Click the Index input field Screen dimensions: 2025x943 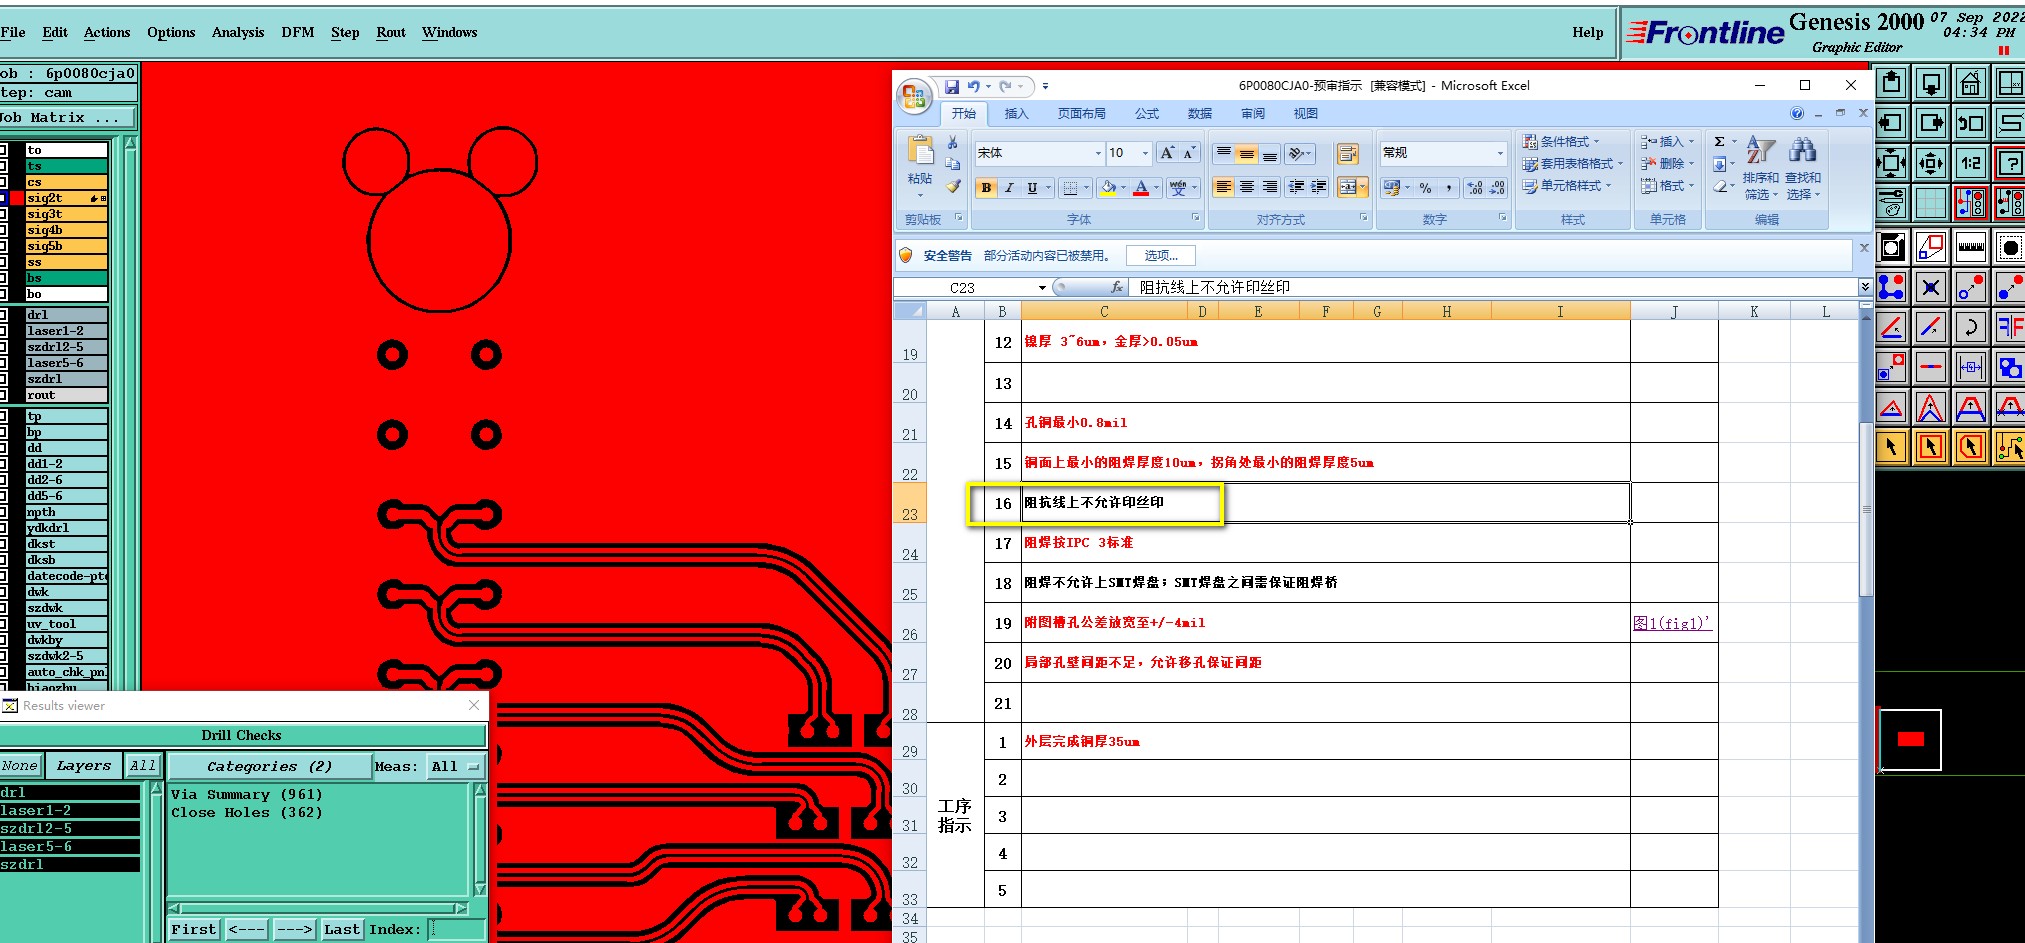tap(456, 929)
